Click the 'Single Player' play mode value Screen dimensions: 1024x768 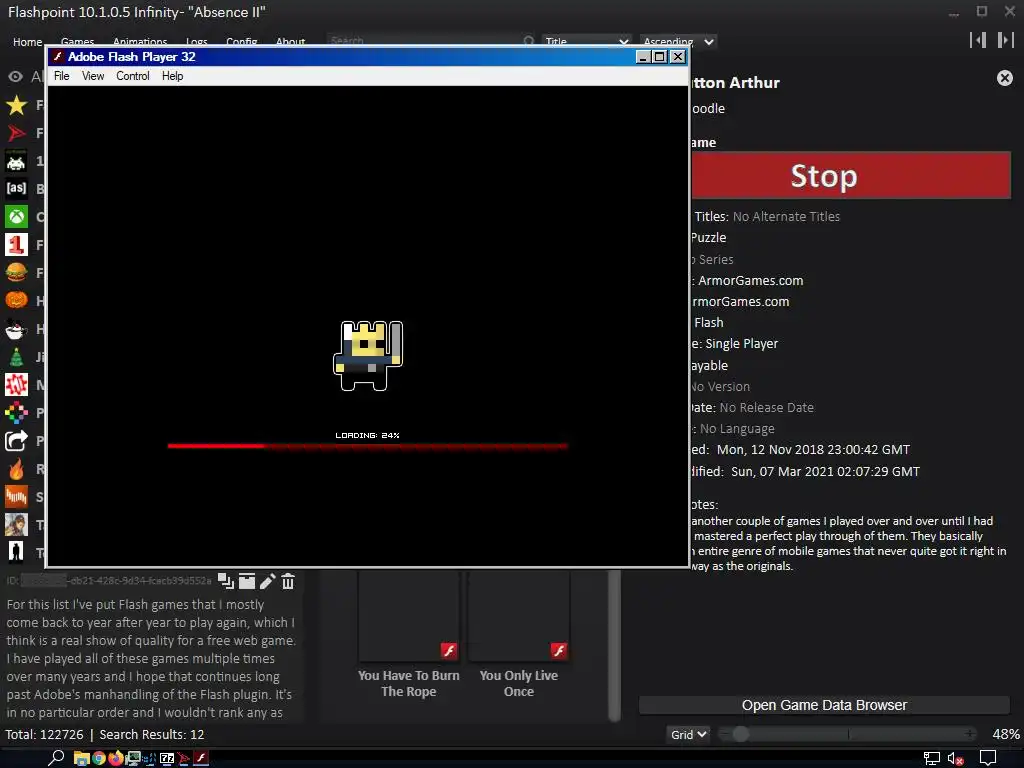(741, 344)
